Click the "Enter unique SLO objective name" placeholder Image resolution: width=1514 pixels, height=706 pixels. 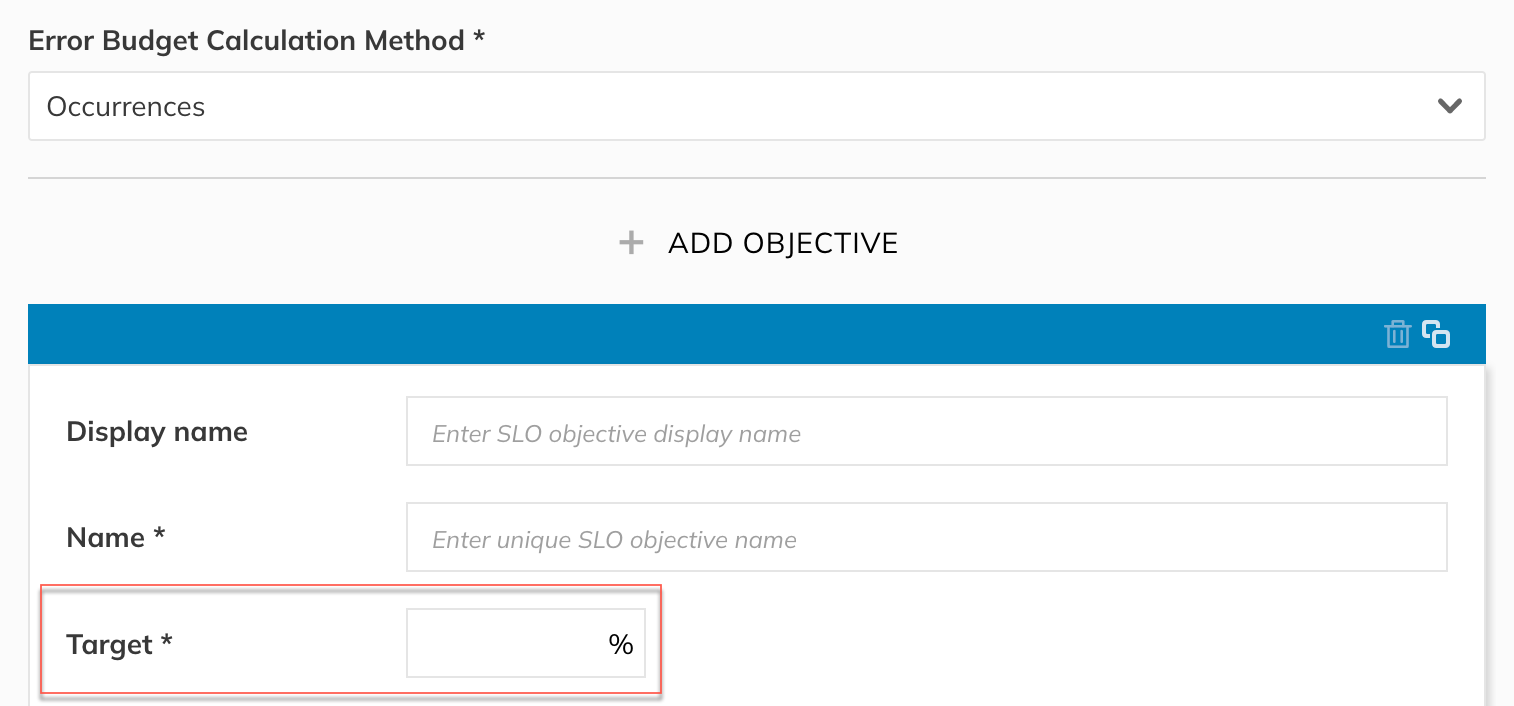615,540
